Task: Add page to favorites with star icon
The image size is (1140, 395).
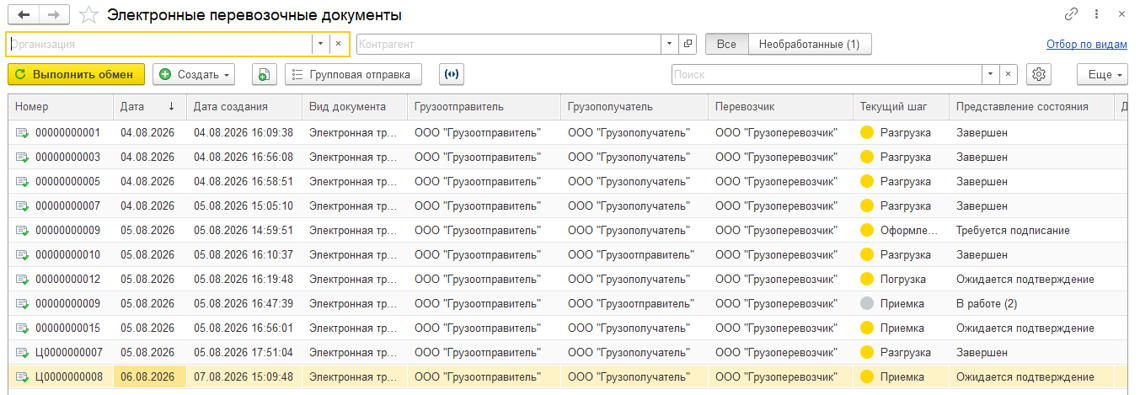Action: click(x=88, y=15)
